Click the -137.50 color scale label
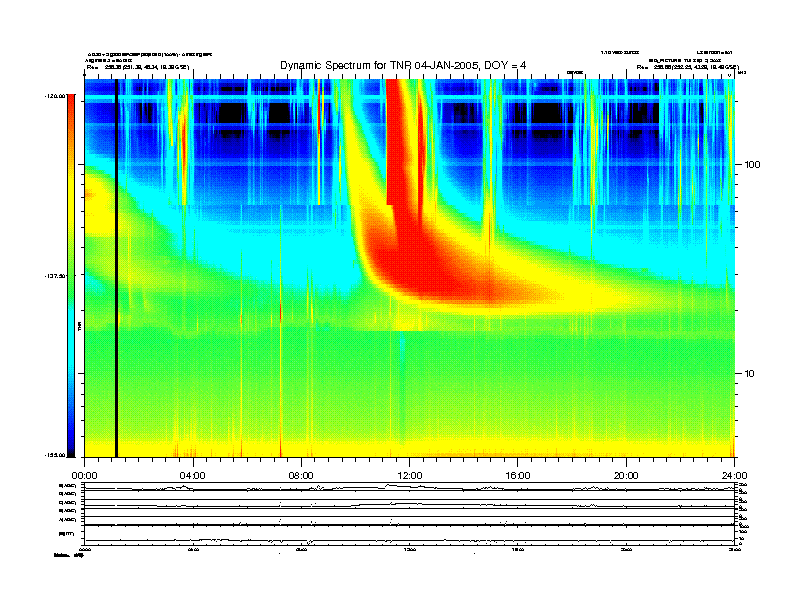This screenshot has width=792, height=612. [x=55, y=276]
